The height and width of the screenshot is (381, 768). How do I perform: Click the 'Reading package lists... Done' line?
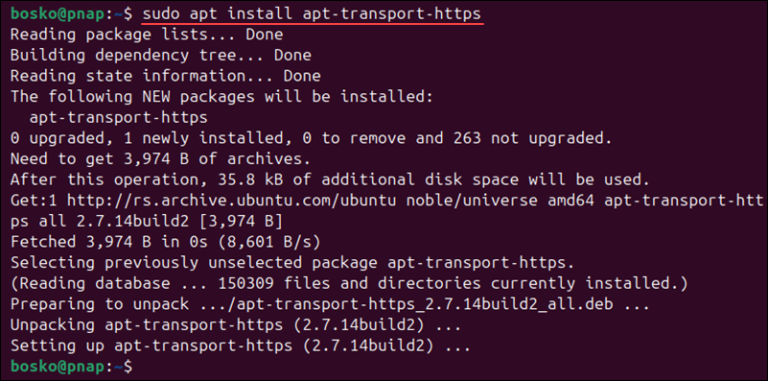pos(146,35)
